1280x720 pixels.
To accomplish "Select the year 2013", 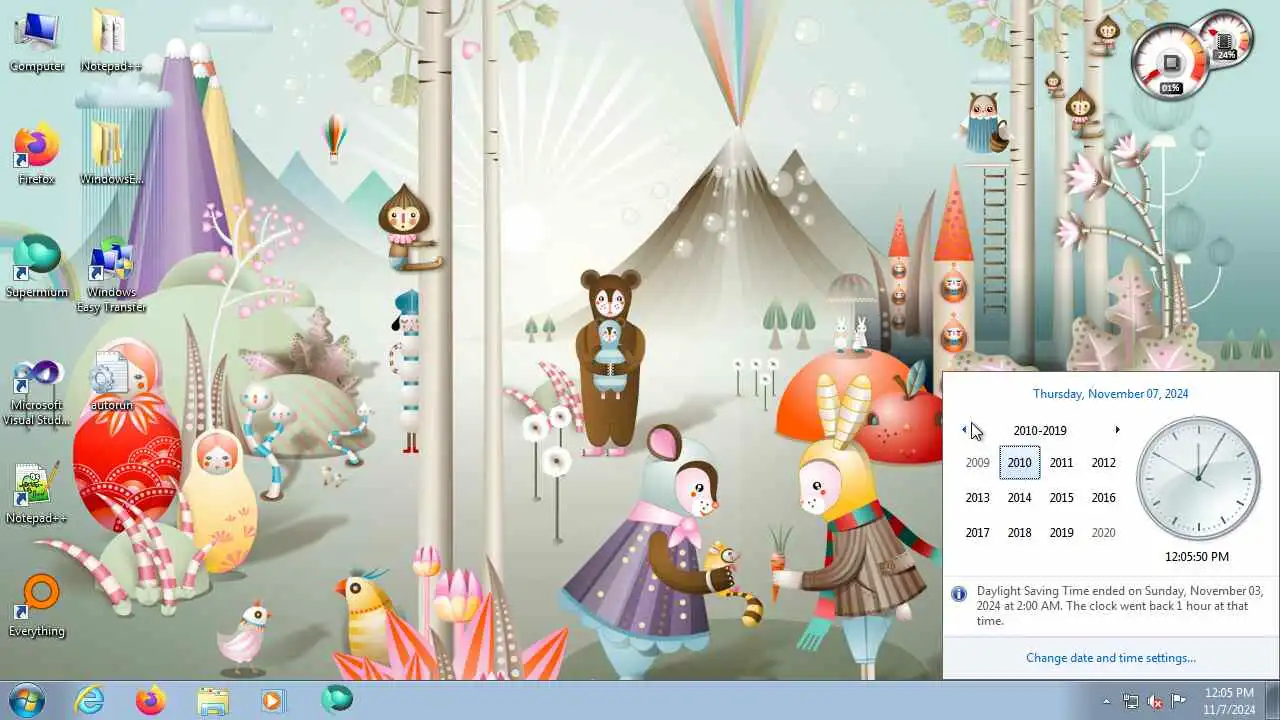I will [x=977, y=498].
